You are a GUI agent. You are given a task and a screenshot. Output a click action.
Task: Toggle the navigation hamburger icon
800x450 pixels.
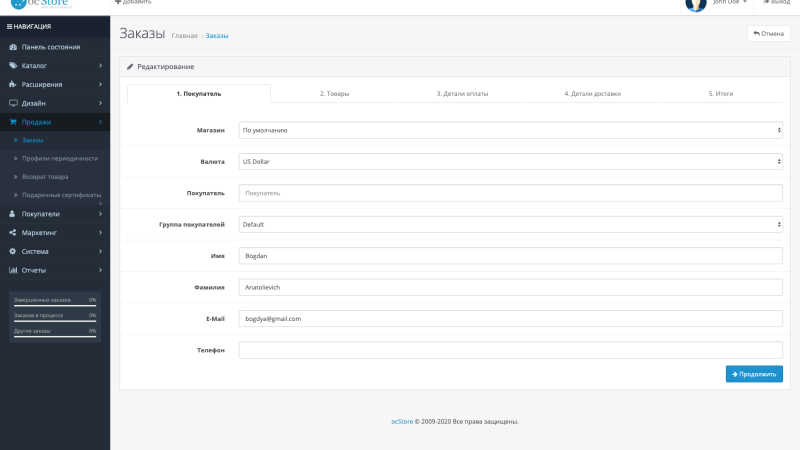(9, 27)
